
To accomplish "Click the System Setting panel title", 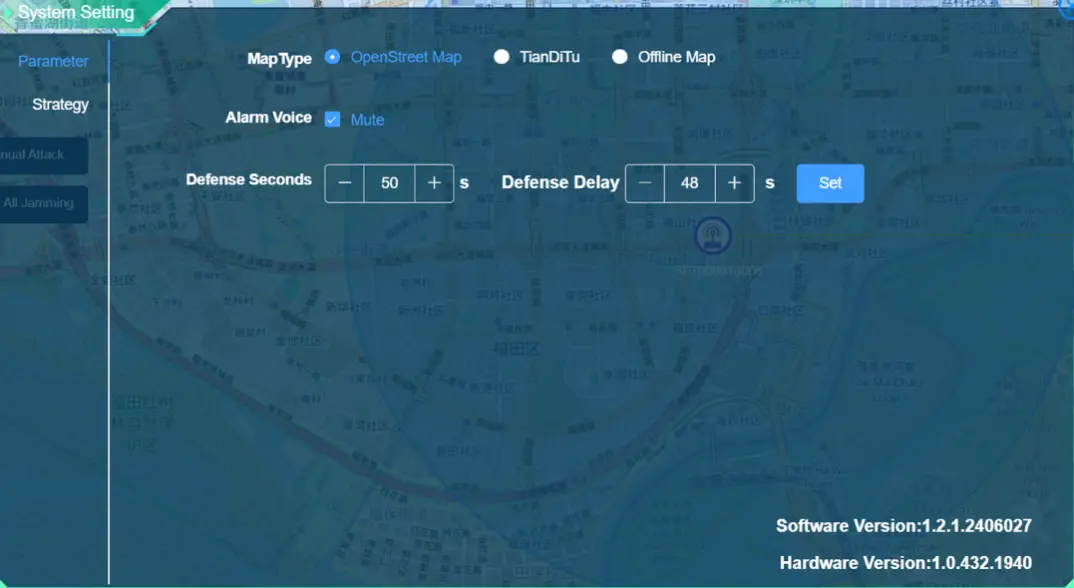I will (x=76, y=13).
